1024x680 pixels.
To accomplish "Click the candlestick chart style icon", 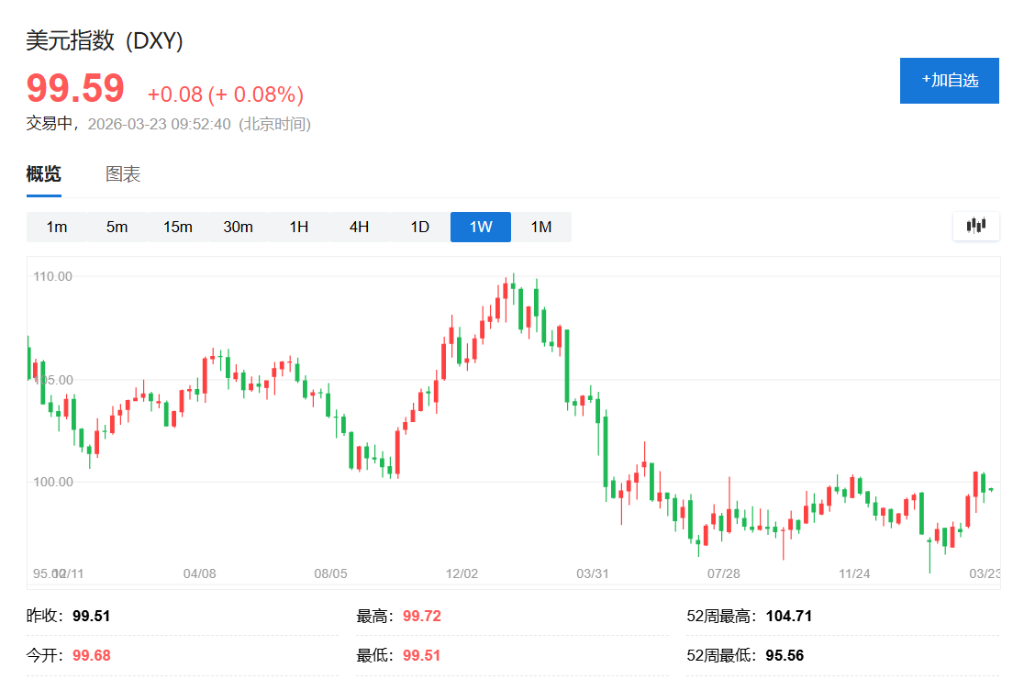I will [x=975, y=226].
